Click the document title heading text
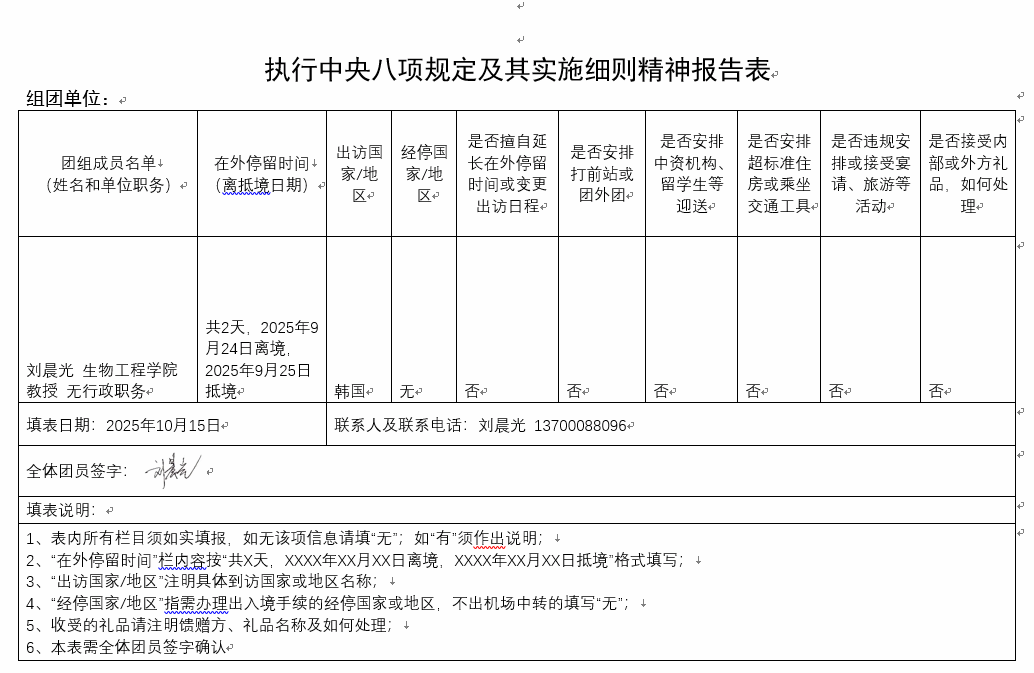1034x673 pixels. point(517,70)
